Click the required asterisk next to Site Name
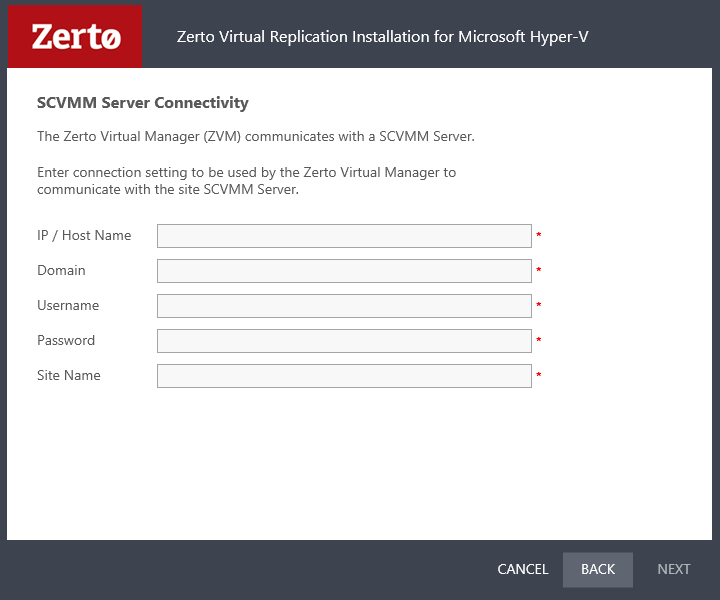 click(539, 375)
